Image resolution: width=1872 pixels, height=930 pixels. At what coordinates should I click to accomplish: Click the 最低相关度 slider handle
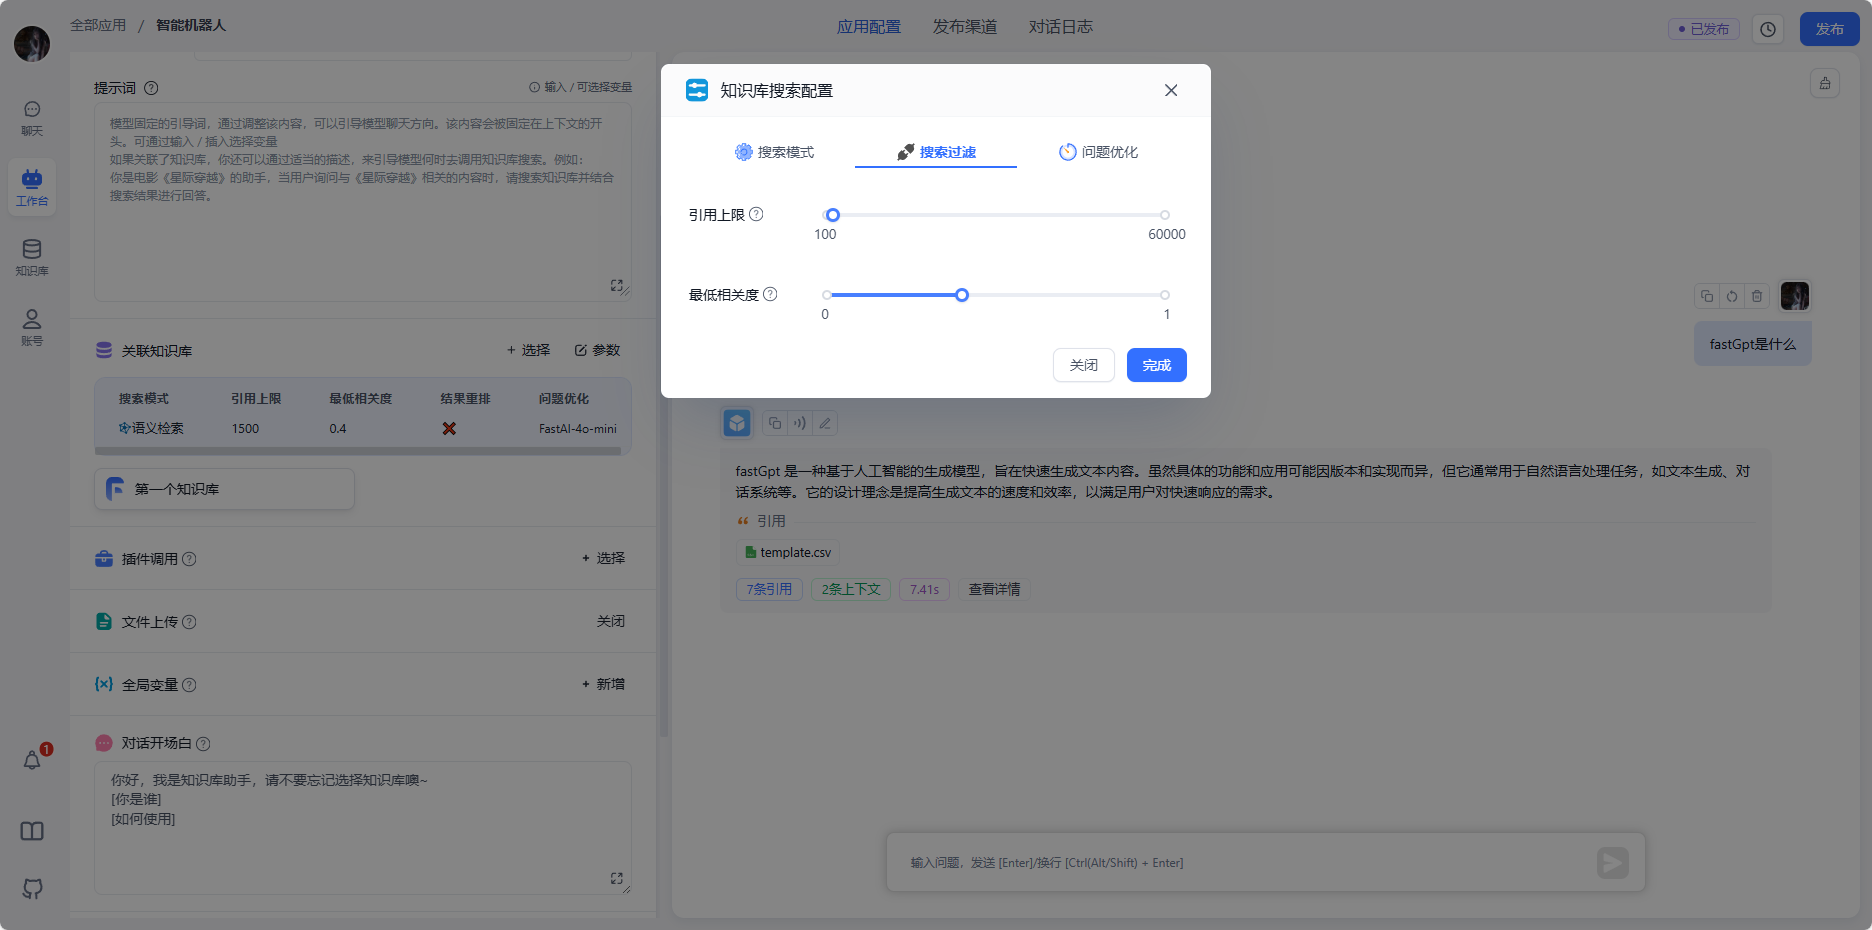962,295
